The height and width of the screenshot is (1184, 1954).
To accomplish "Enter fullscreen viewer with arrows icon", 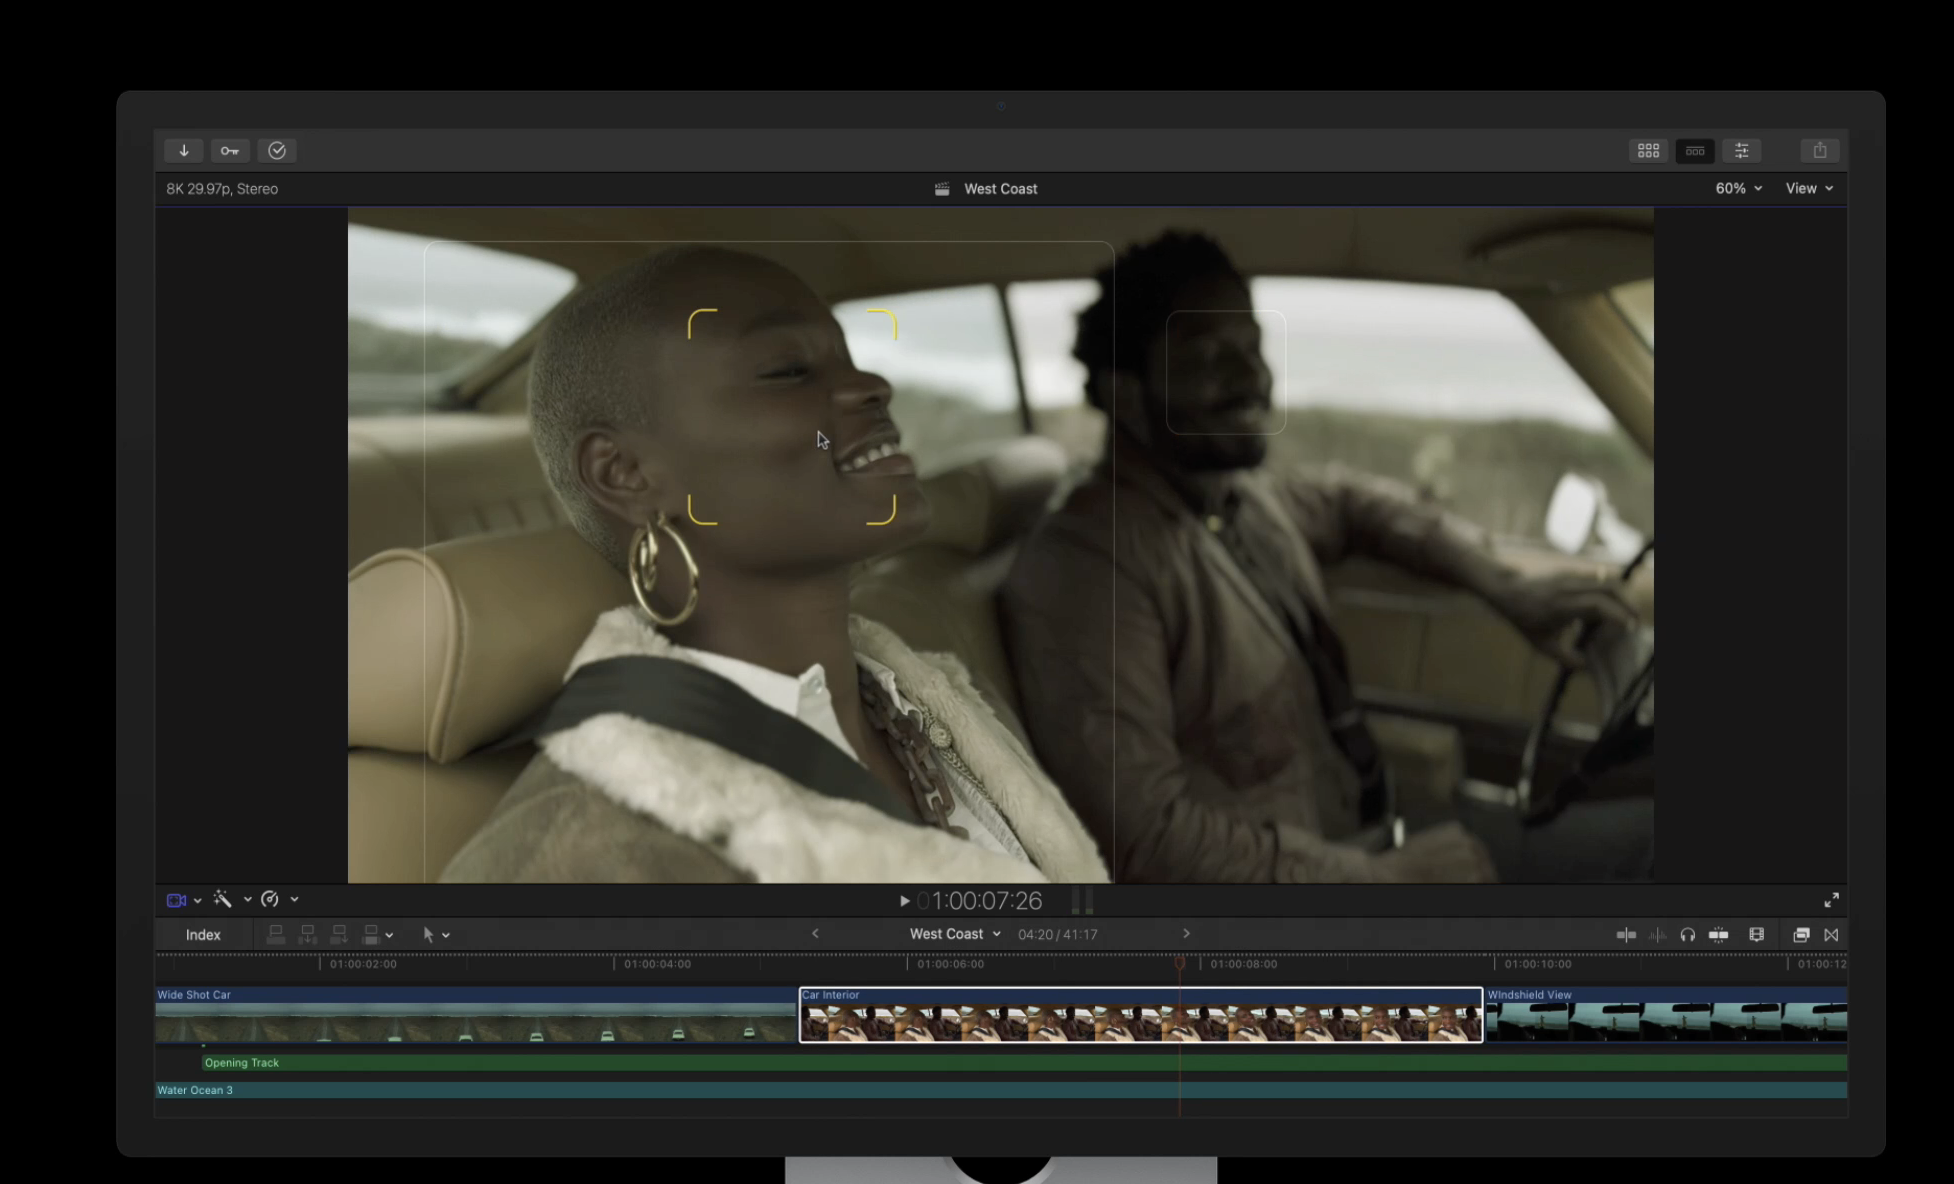I will pyautogui.click(x=1831, y=901).
